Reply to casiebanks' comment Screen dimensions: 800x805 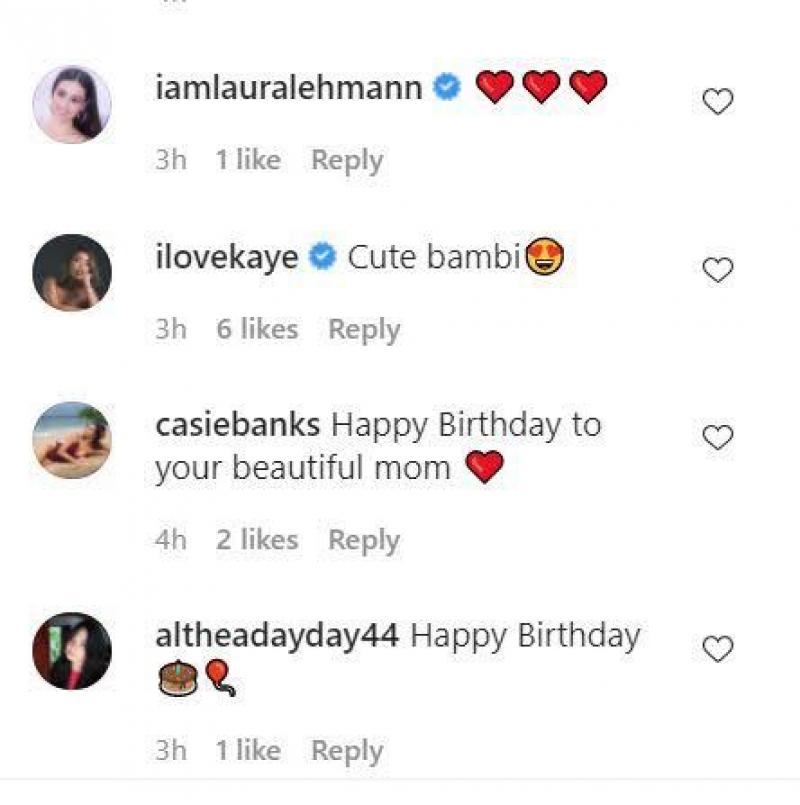coord(364,540)
